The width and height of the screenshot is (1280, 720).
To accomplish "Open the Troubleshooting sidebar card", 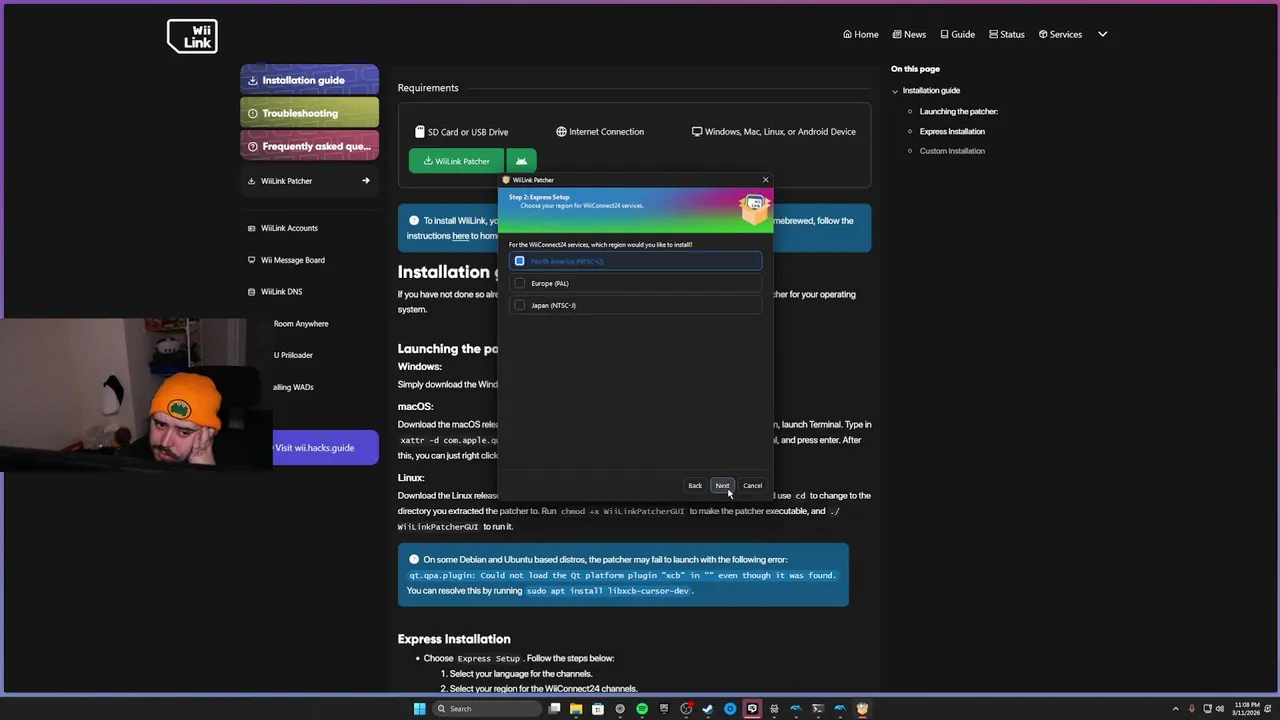I will point(309,113).
